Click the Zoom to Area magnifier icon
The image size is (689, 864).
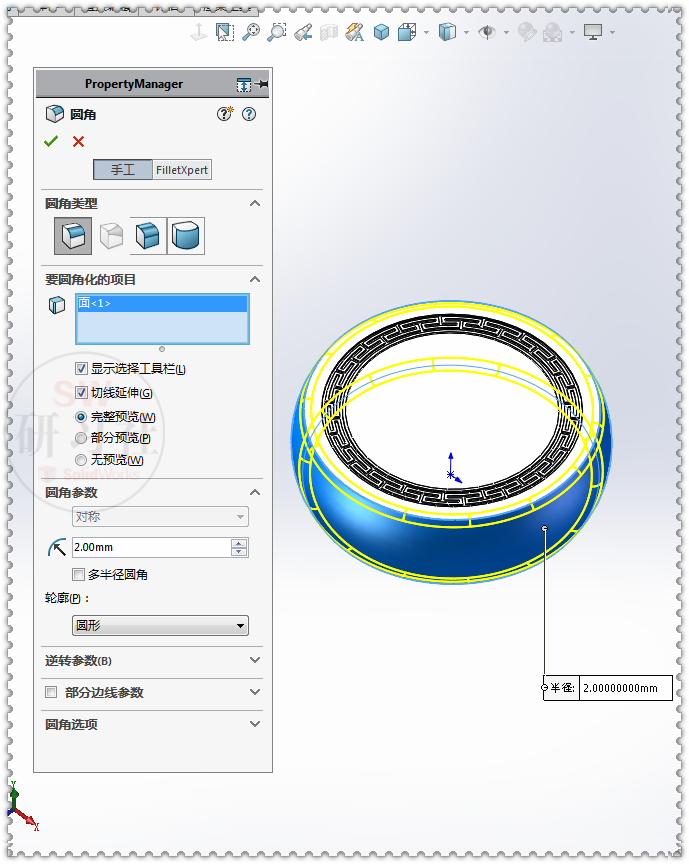[x=277, y=33]
